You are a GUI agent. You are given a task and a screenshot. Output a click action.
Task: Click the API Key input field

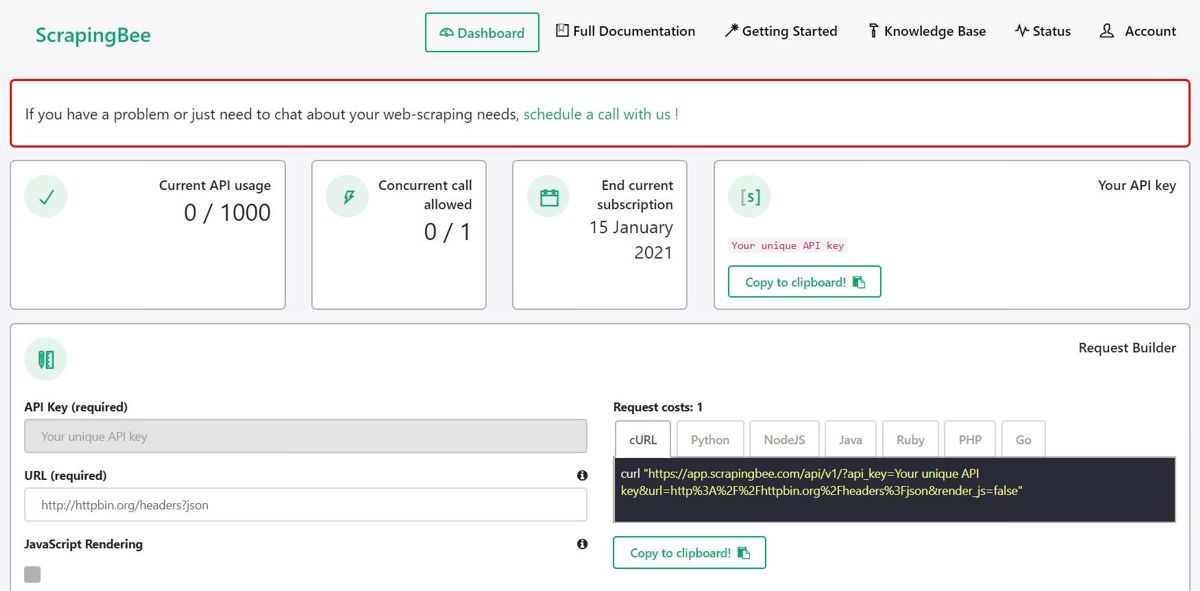[x=305, y=436]
